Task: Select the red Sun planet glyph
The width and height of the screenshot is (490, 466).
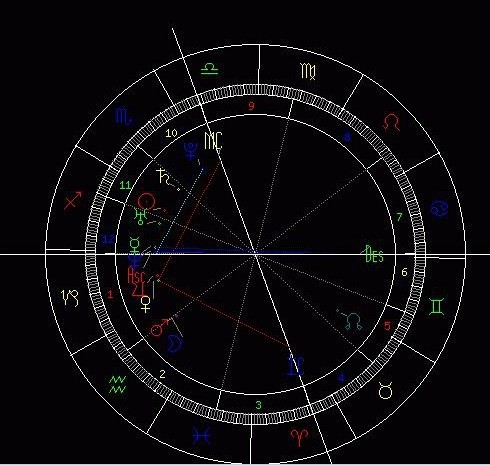Action: tap(146, 201)
